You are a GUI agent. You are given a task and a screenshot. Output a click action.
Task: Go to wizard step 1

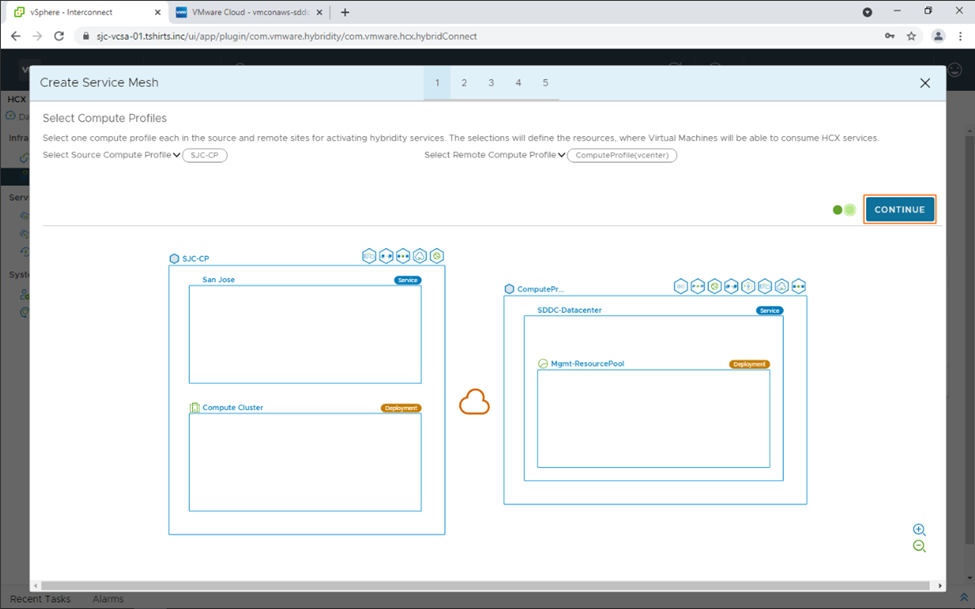(x=437, y=83)
